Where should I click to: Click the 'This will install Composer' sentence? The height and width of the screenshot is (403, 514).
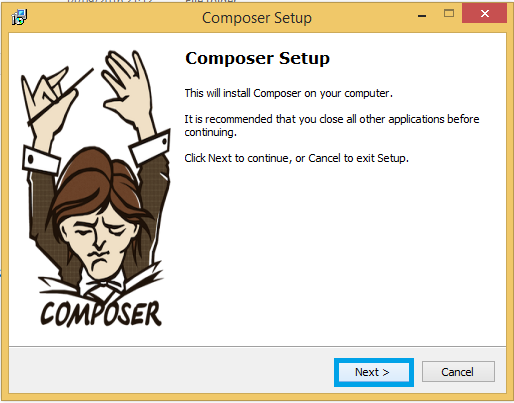(289, 93)
